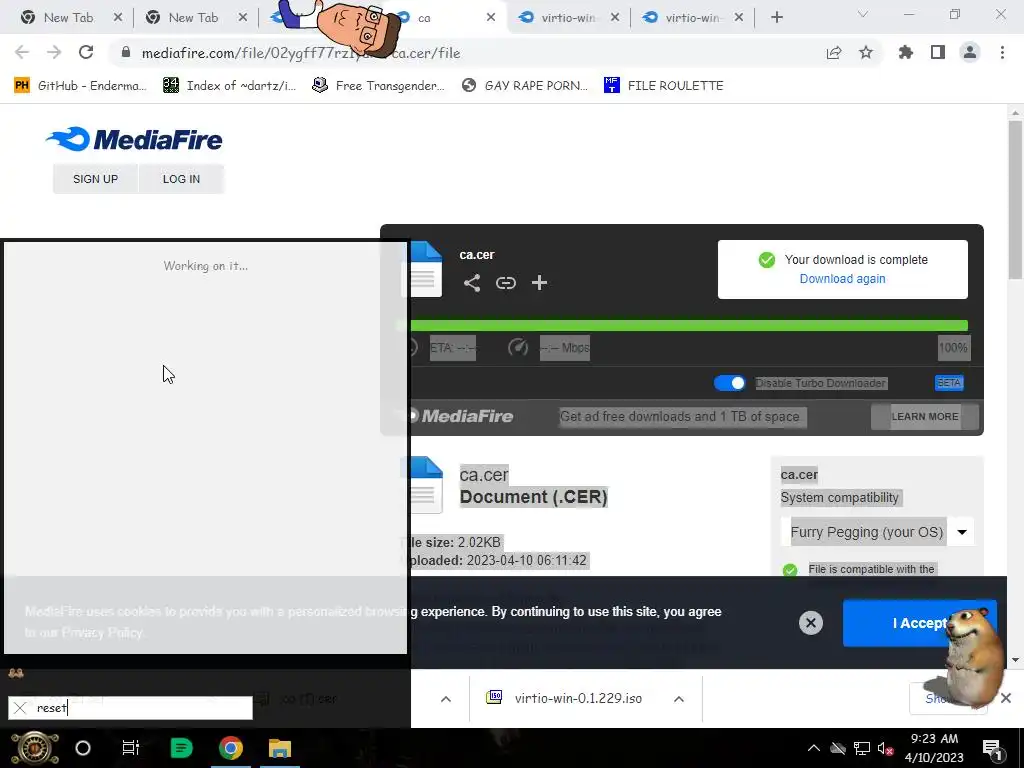
Task: Click the network tray icon
Action: click(862, 748)
